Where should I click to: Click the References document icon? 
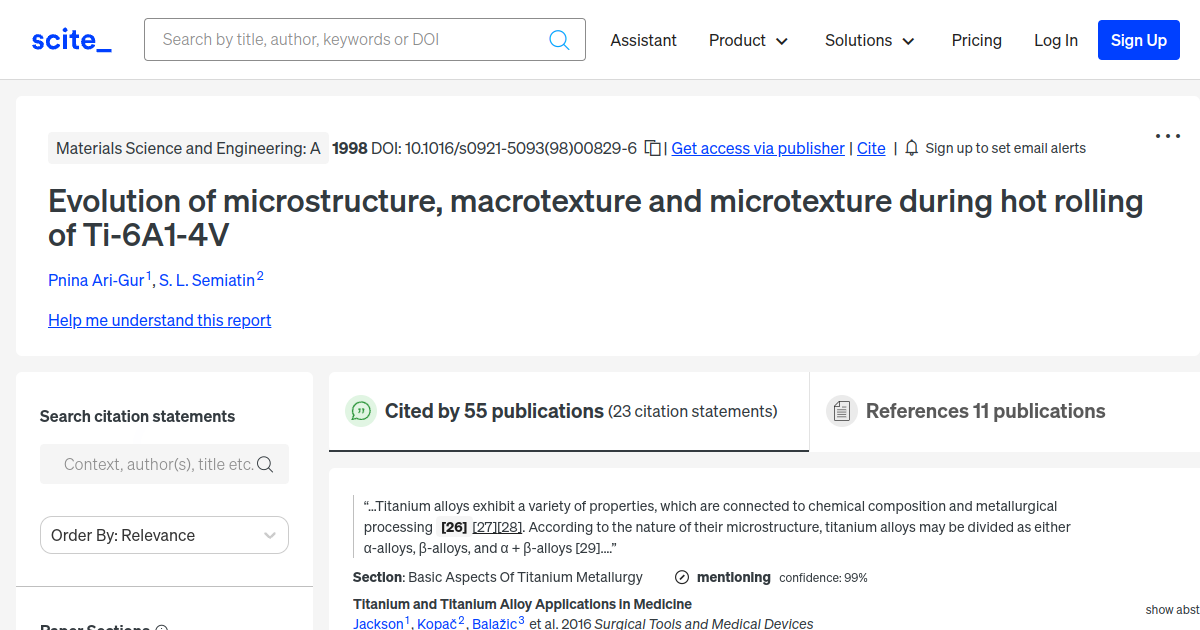[x=841, y=411]
